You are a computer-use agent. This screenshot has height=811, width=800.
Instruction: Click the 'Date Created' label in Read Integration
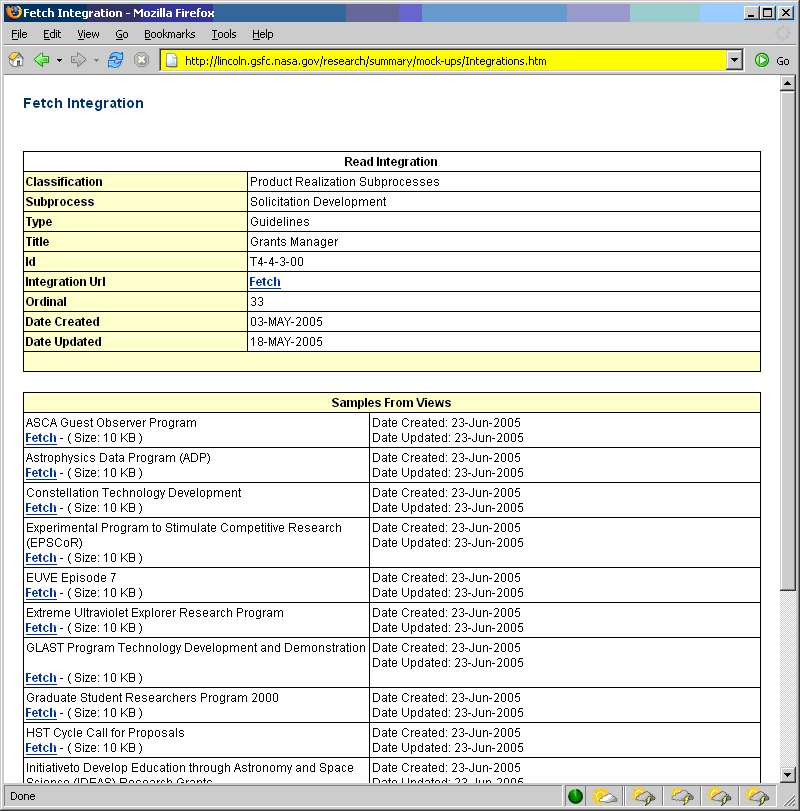[63, 322]
